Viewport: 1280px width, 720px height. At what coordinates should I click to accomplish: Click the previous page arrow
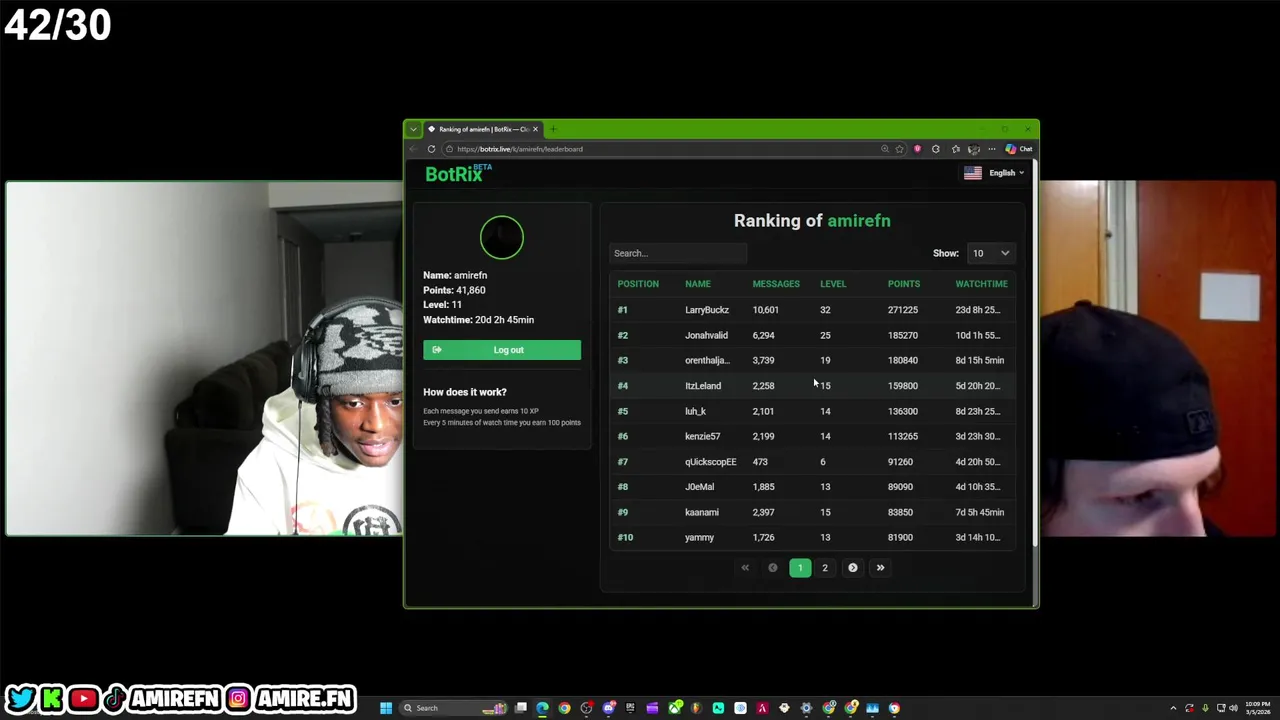pos(772,568)
